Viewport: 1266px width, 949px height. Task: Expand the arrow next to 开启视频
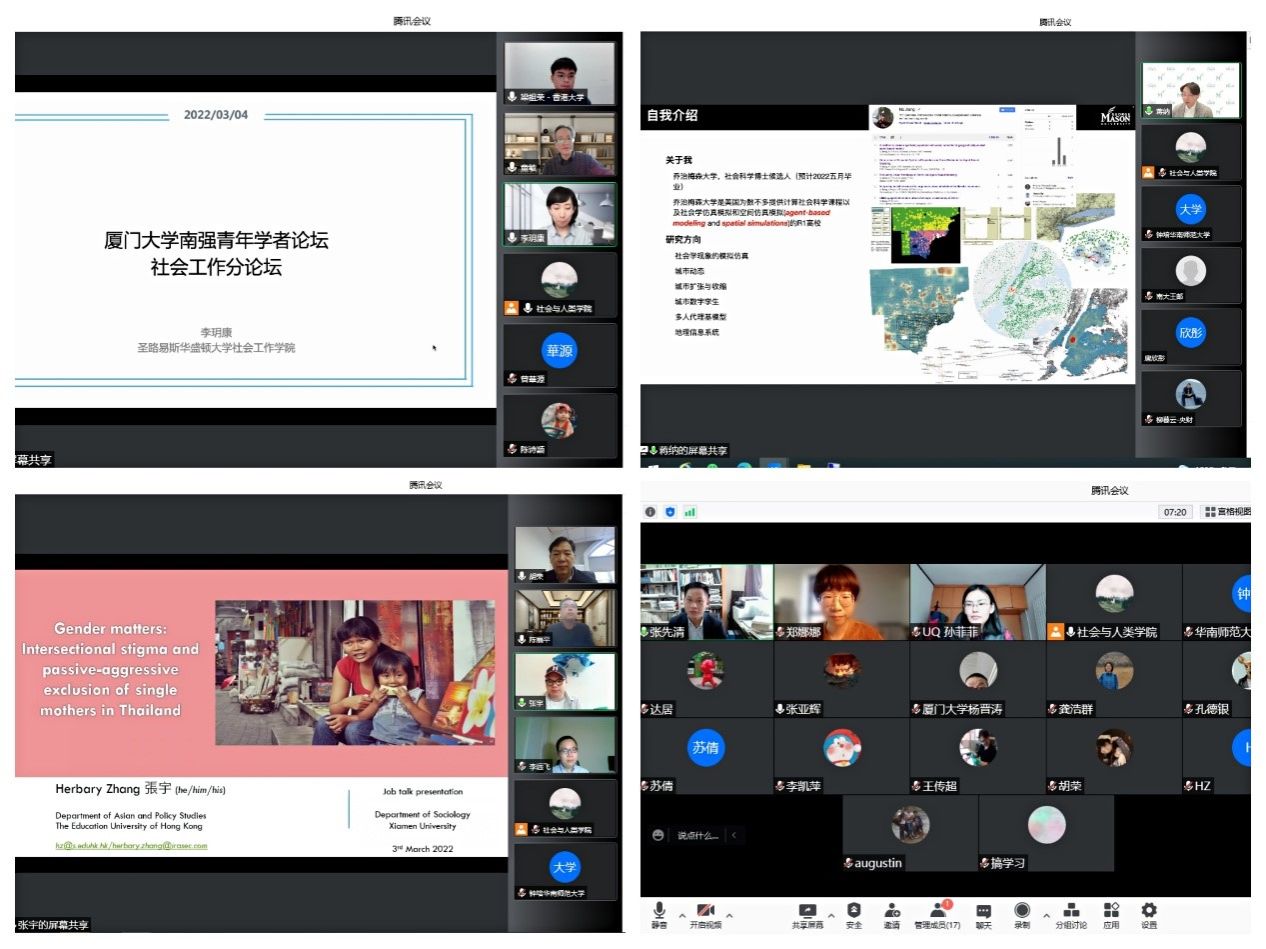tap(729, 915)
